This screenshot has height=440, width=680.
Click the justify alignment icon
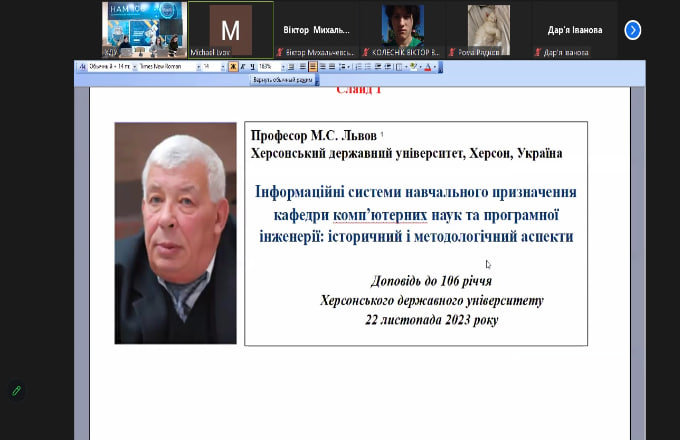click(332, 67)
